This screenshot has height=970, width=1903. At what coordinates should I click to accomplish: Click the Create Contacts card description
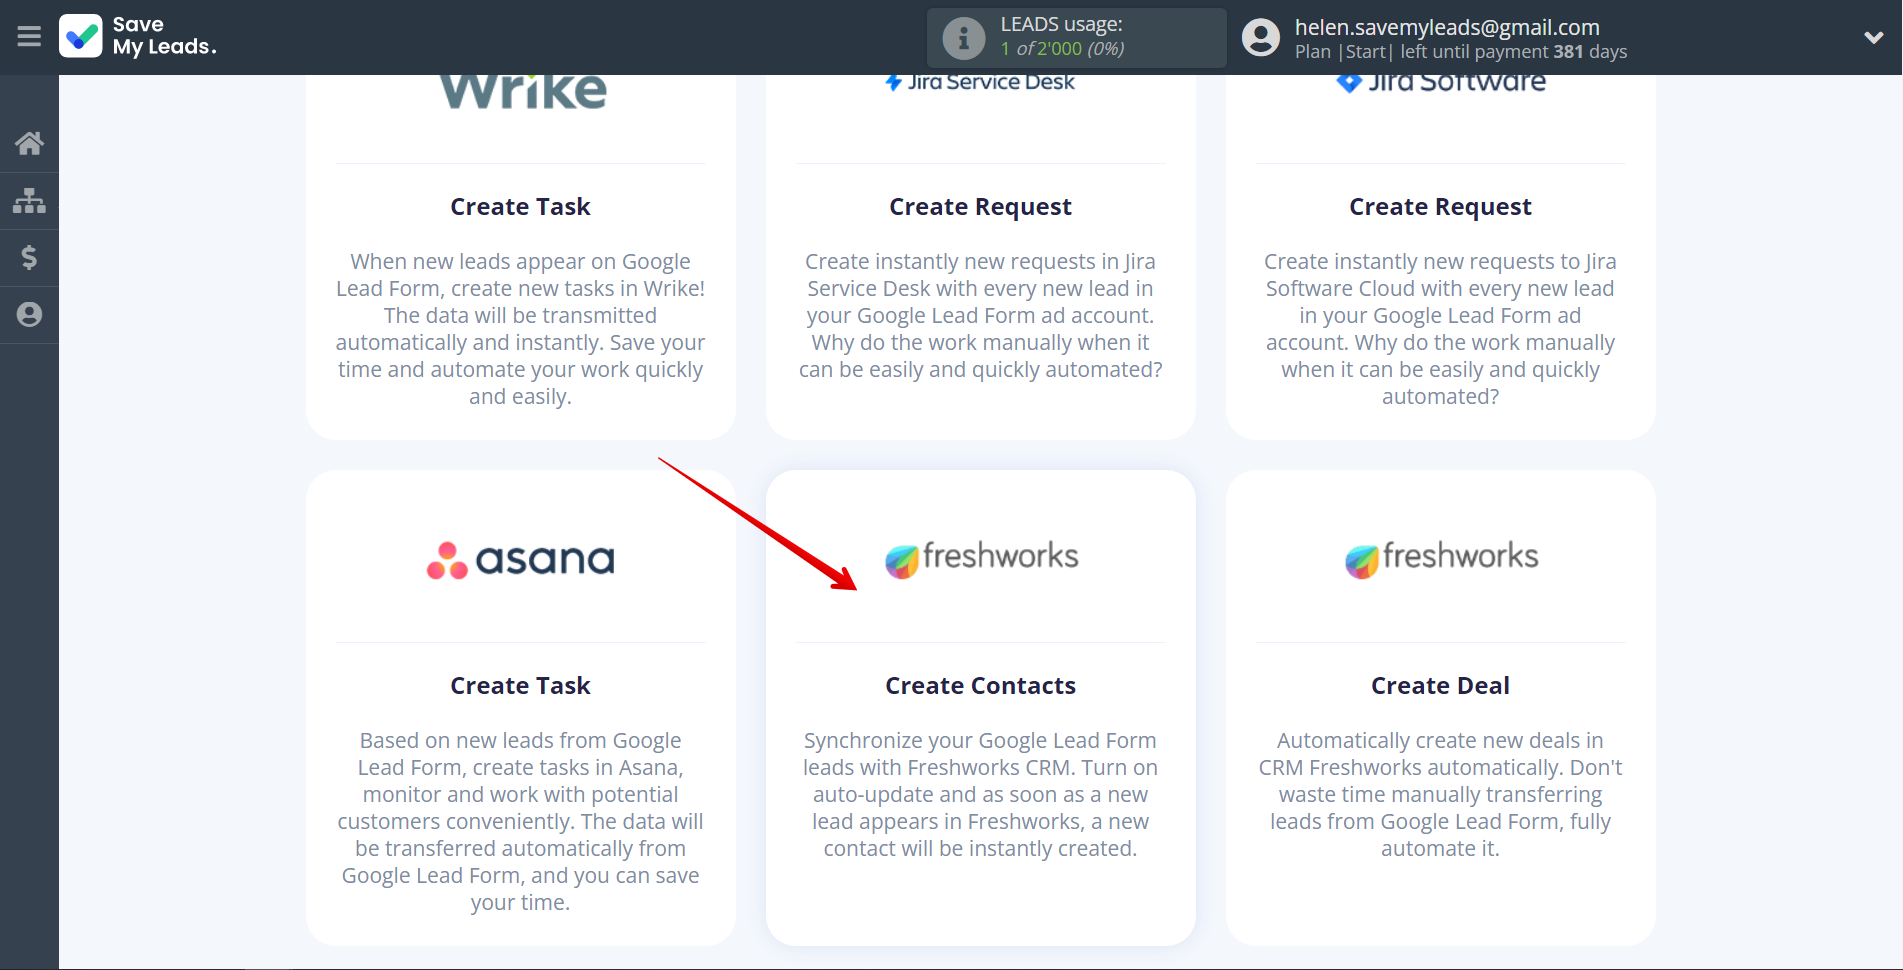[980, 795]
